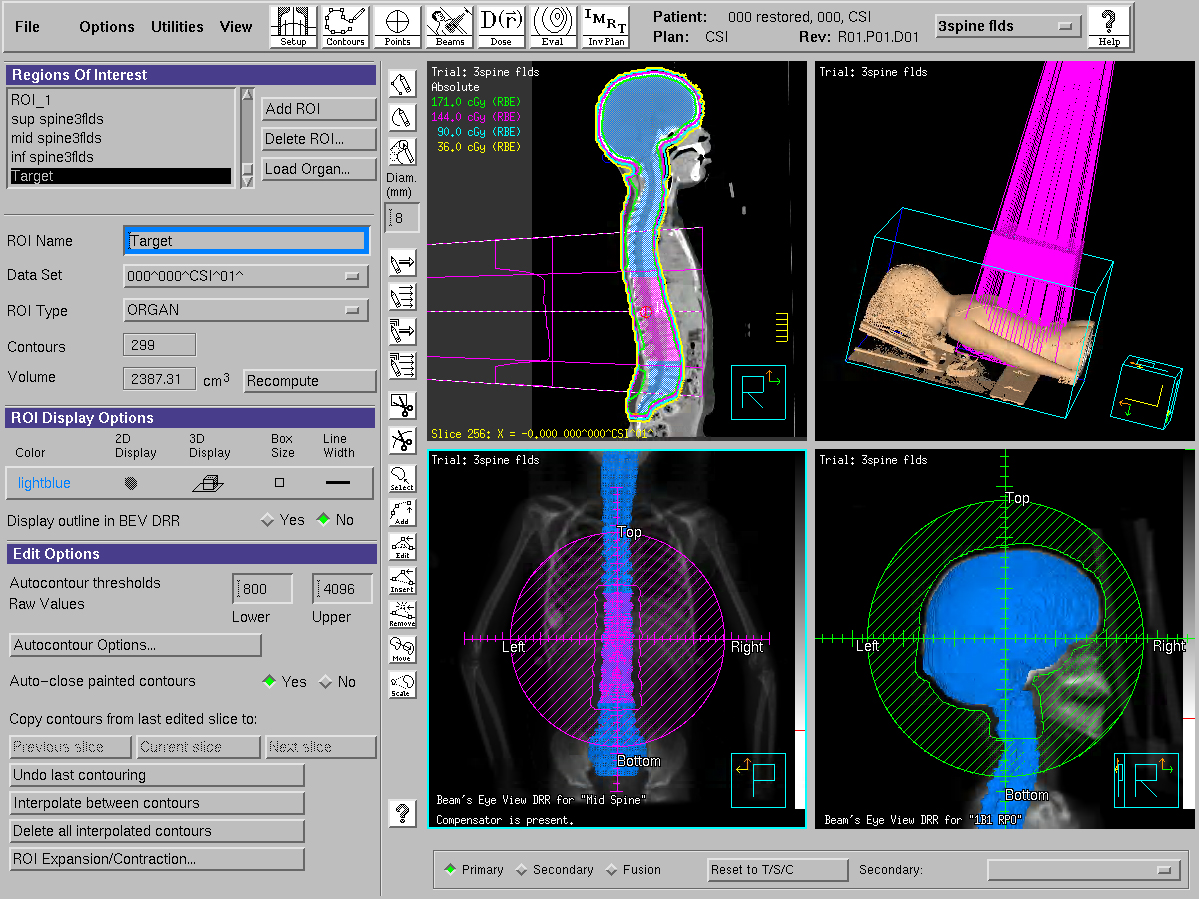Image resolution: width=1199 pixels, height=899 pixels.
Task: Select the point-by-point pencil contour tool
Action: (x=402, y=84)
